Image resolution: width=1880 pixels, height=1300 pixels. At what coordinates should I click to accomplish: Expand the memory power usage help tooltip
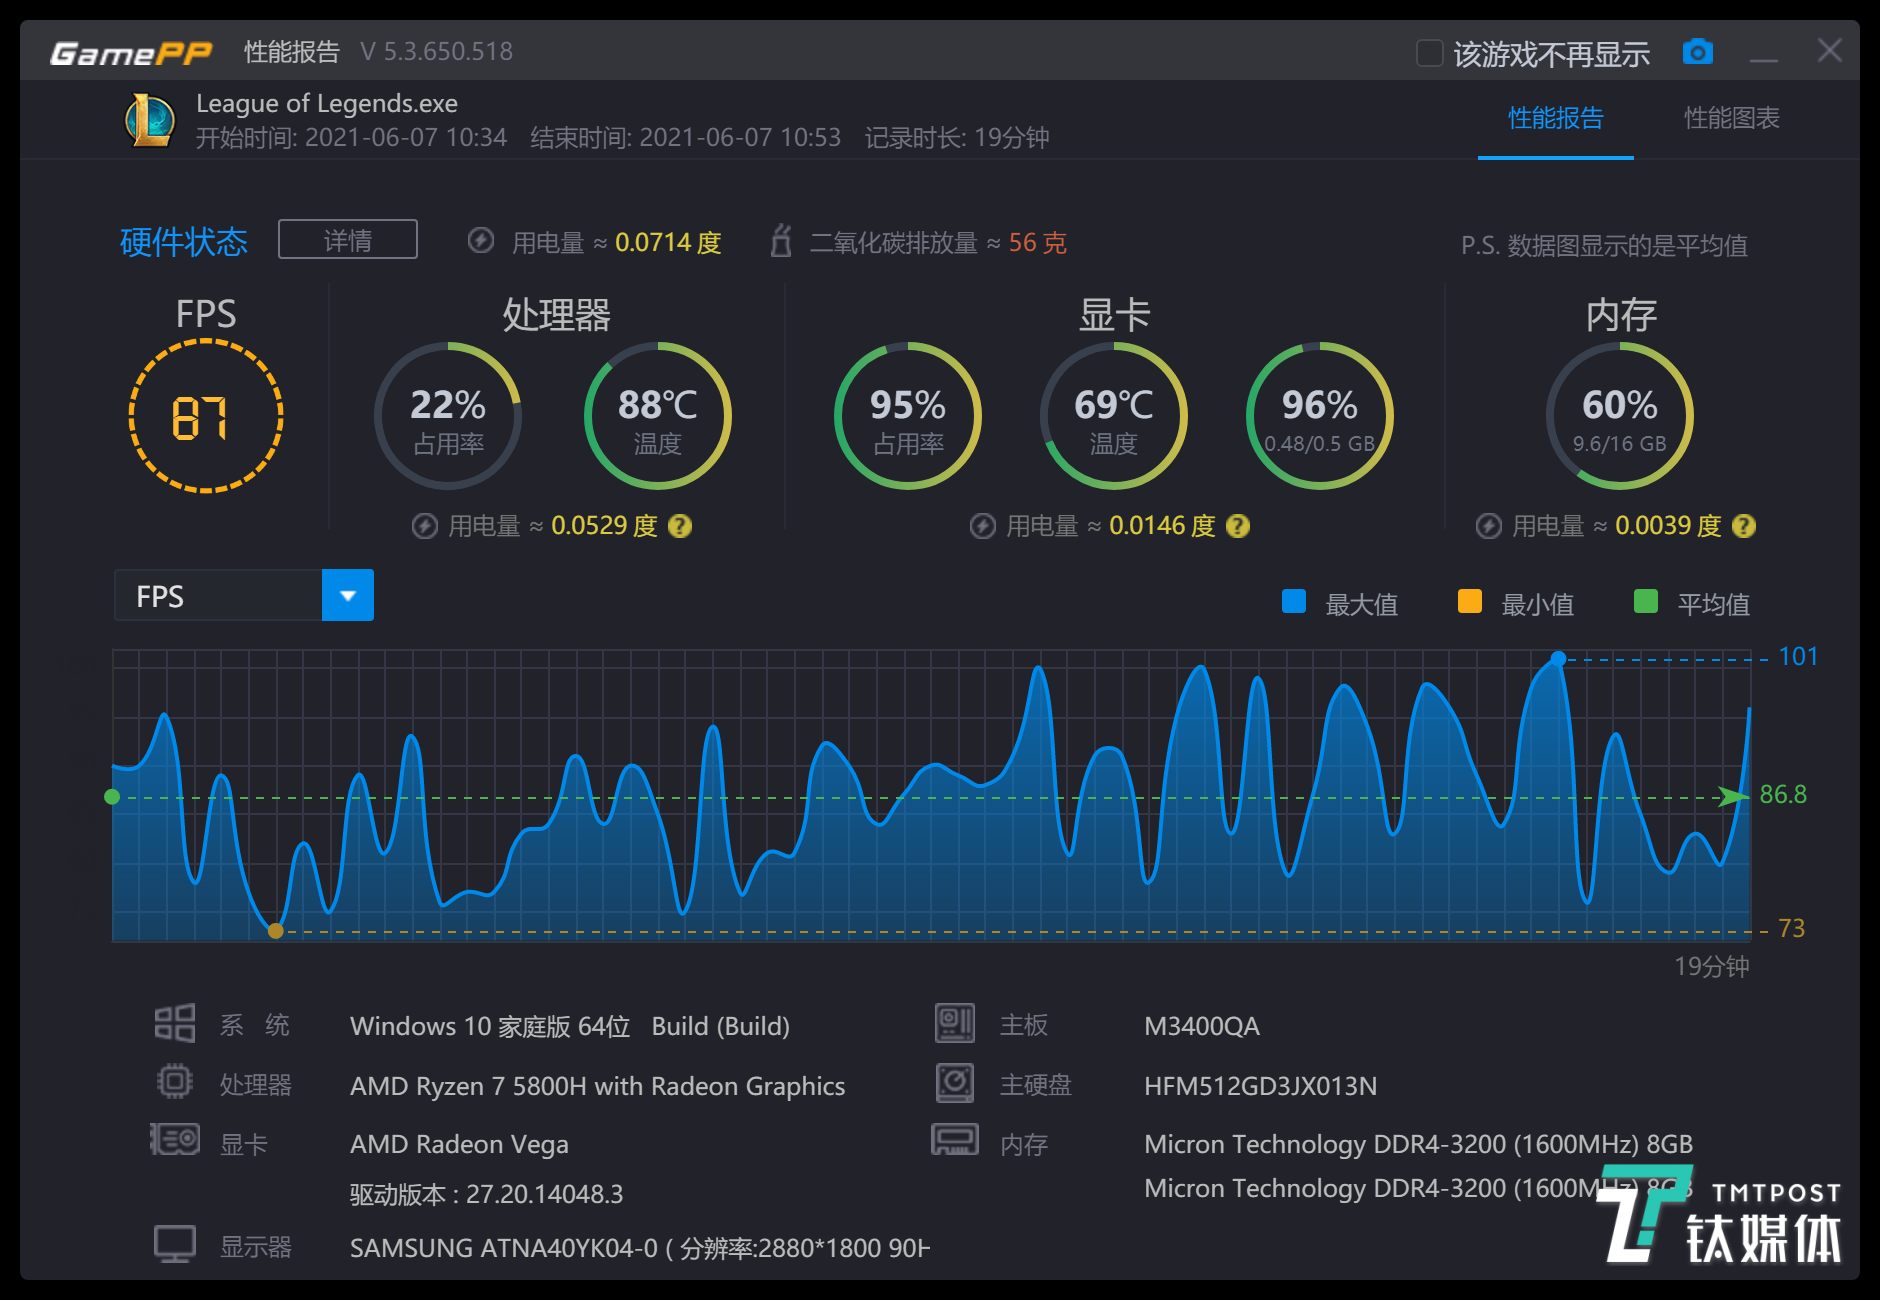pos(1745,525)
